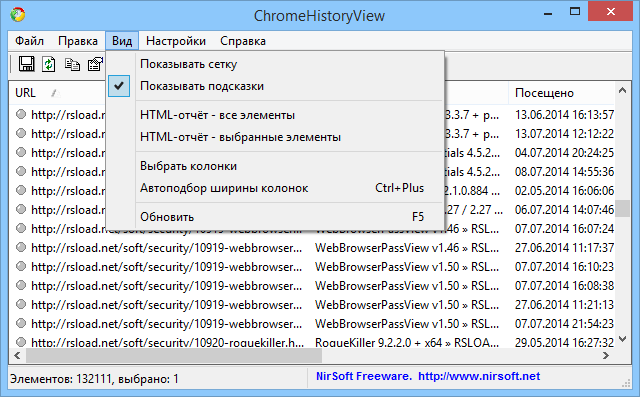Click the row icon for 13.07.2014 12:12:22 entry
Image resolution: width=640 pixels, height=397 pixels.
click(21, 133)
